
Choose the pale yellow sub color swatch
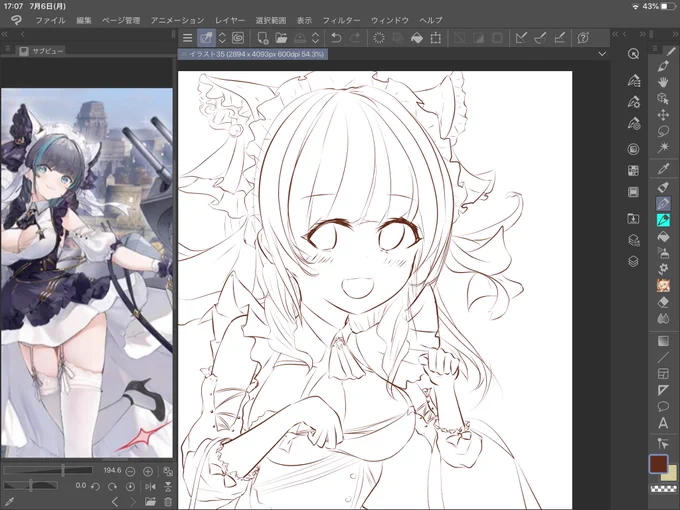672,474
